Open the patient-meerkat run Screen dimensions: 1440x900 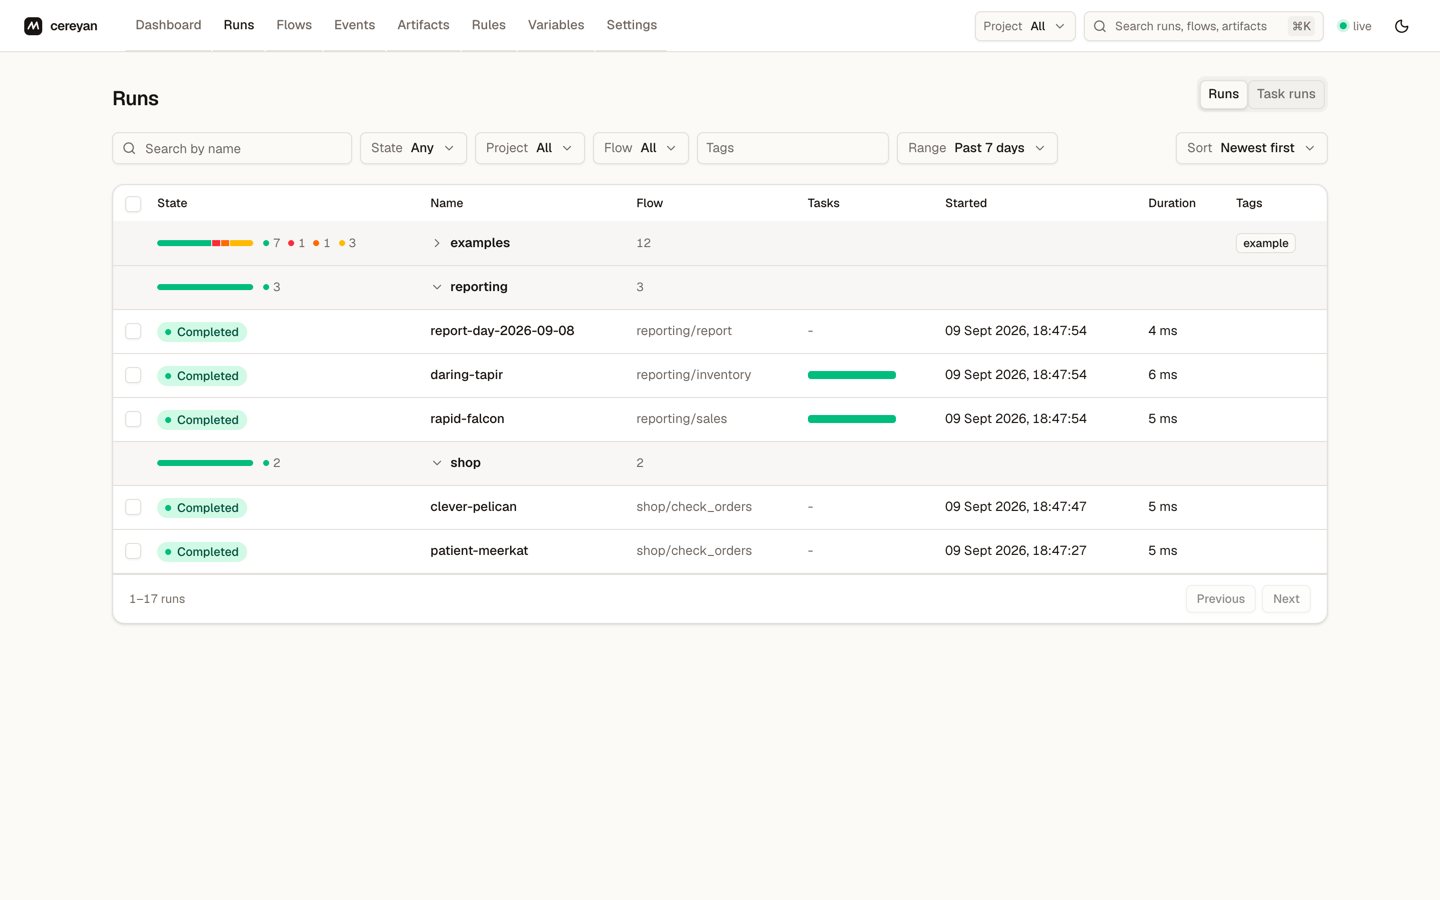point(479,551)
